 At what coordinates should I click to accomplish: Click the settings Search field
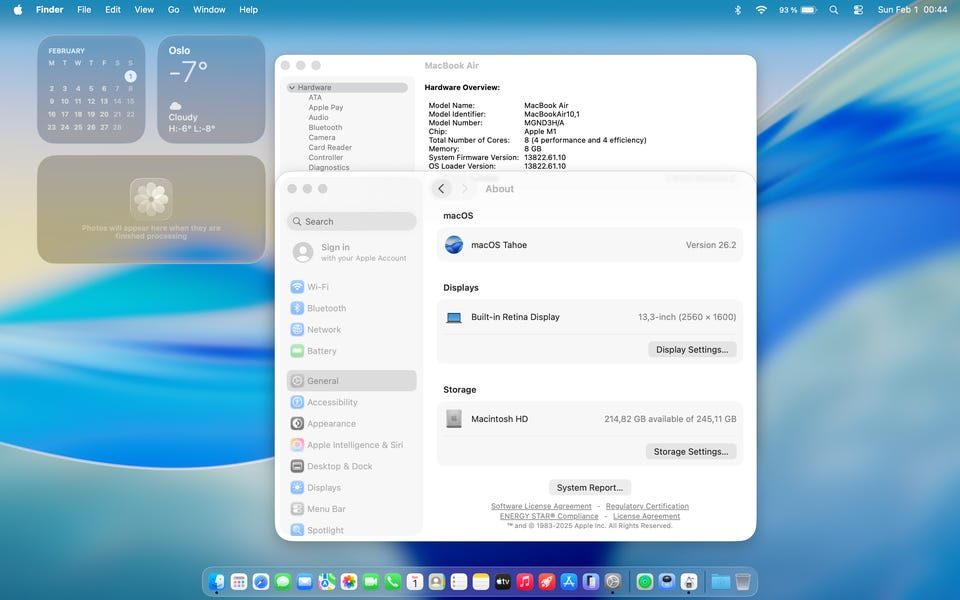[352, 222]
